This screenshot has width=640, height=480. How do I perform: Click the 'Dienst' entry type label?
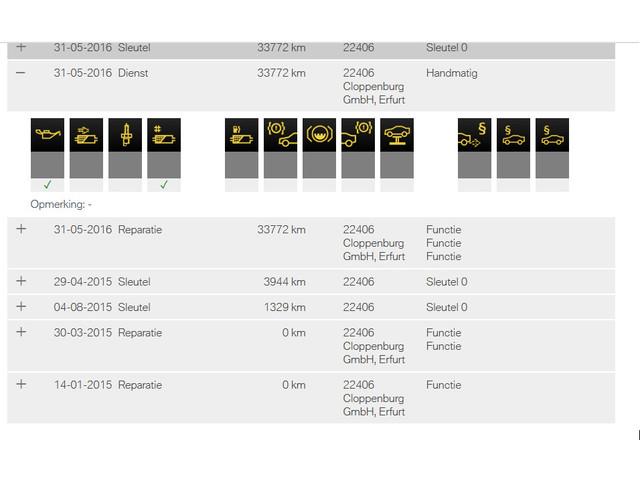[133, 73]
